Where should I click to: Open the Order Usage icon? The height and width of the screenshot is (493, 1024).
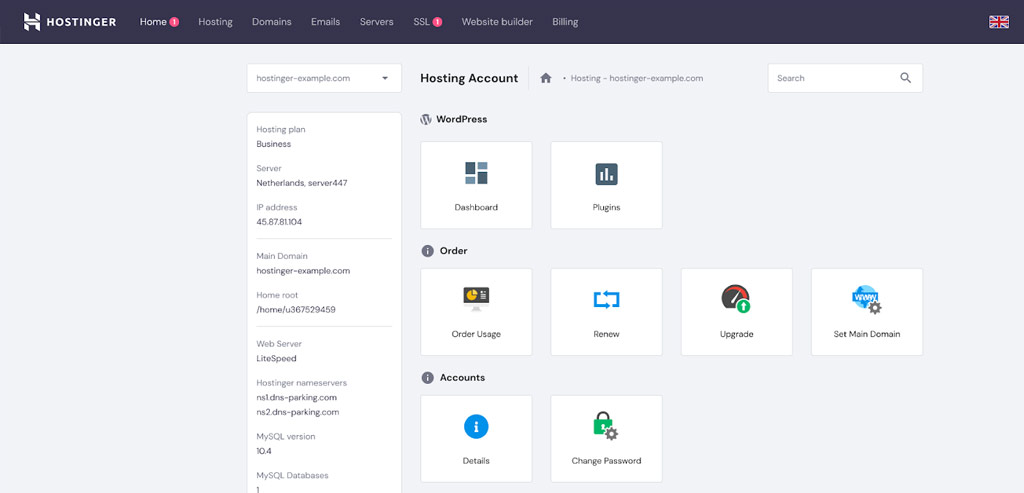476,298
